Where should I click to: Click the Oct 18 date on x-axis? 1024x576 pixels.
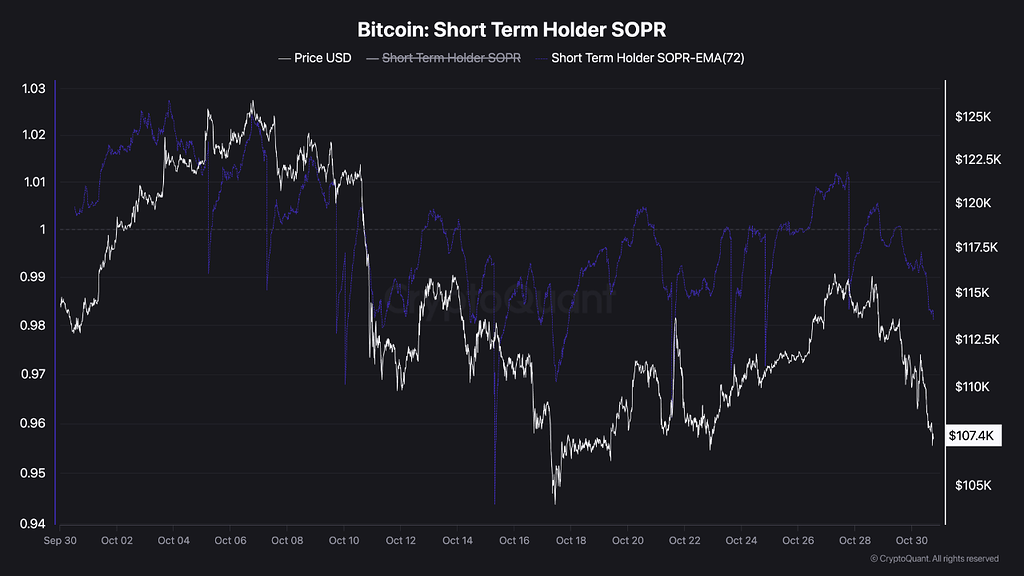pyautogui.click(x=571, y=541)
